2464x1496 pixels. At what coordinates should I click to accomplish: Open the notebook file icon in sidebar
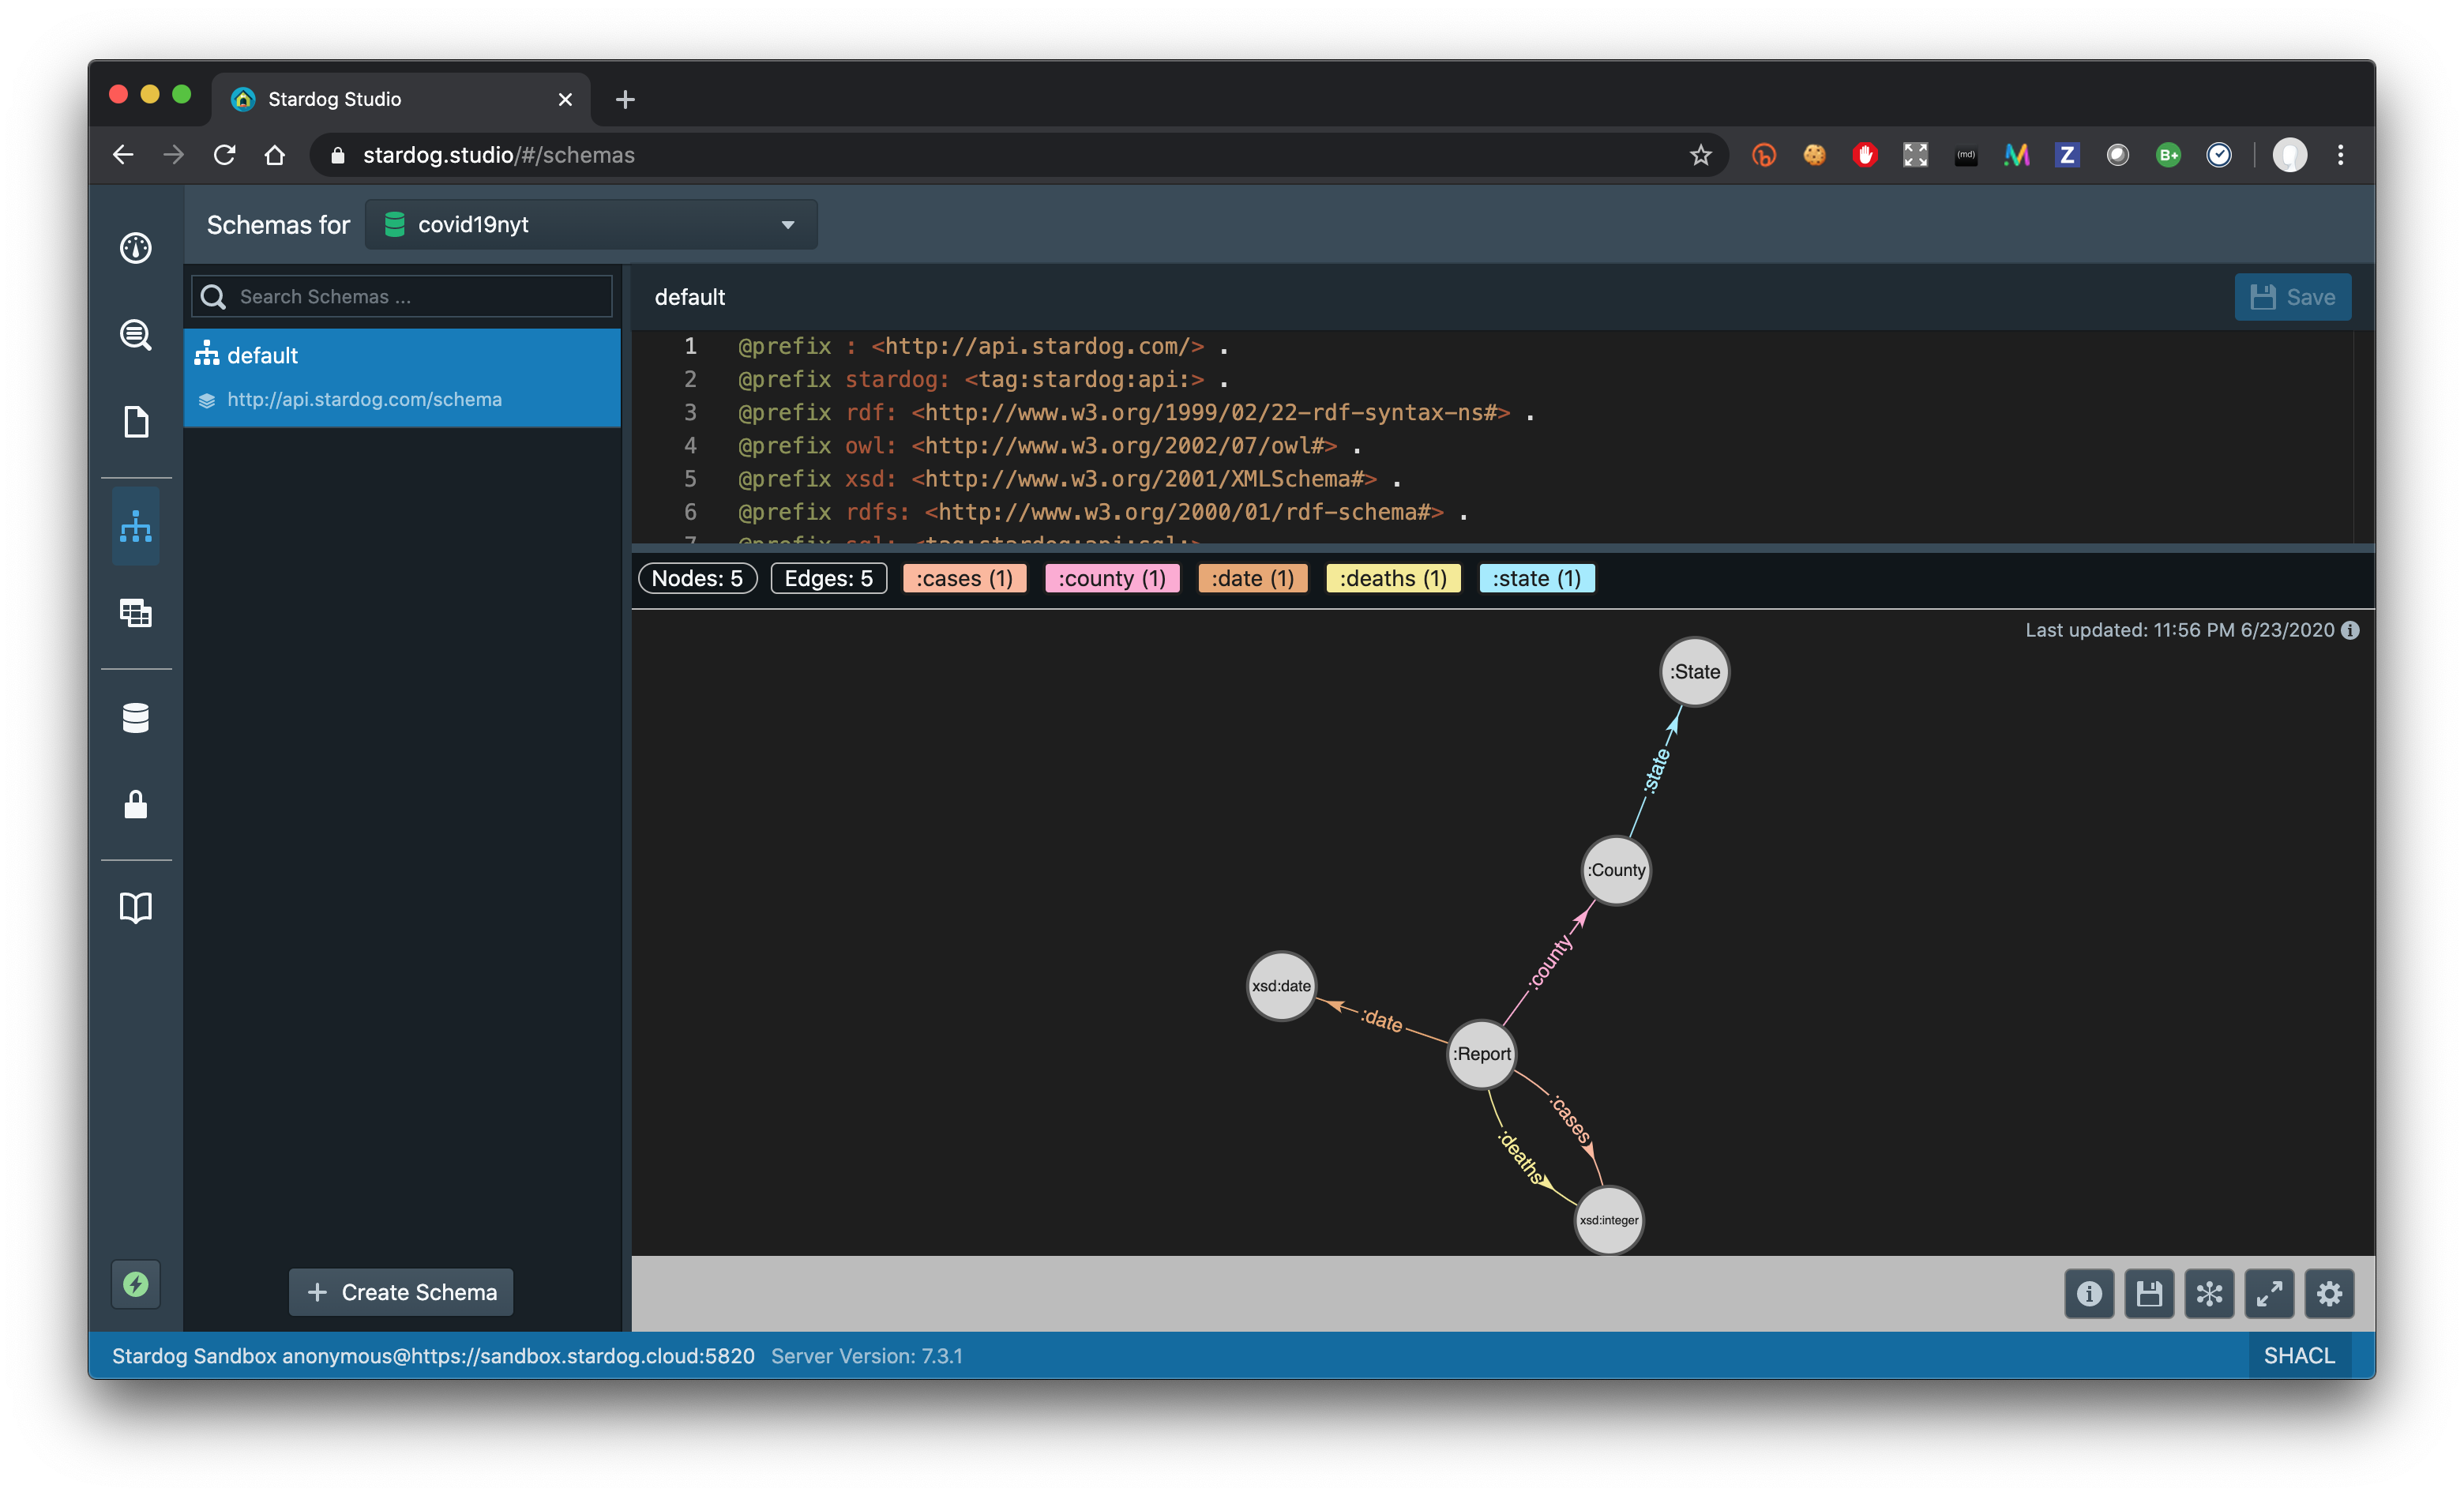pyautogui.click(x=136, y=422)
